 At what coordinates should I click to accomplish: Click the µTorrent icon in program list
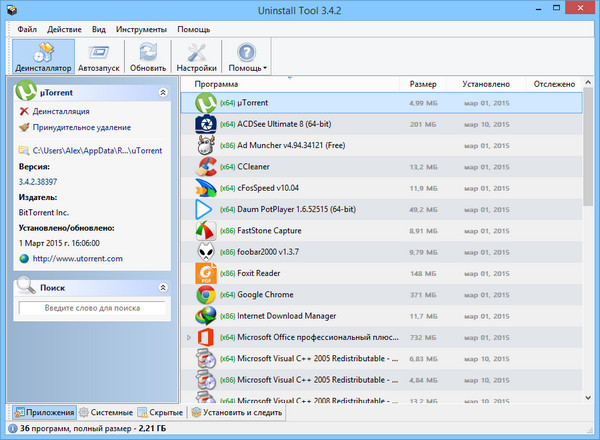pyautogui.click(x=206, y=103)
